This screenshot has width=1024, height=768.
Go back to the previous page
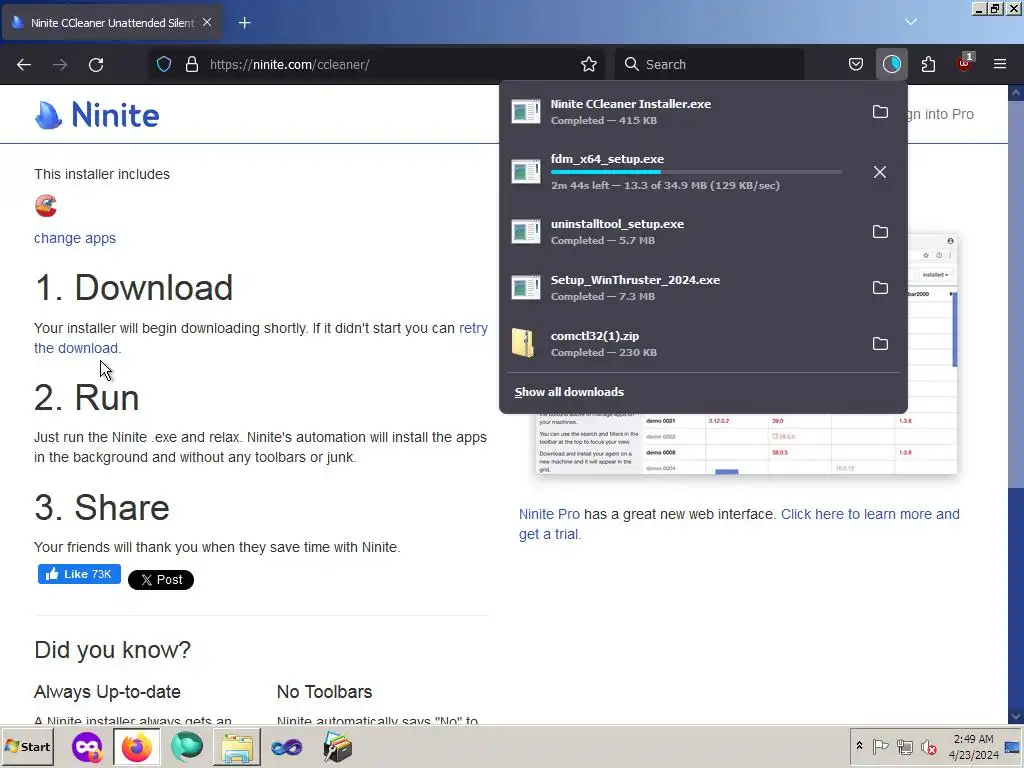click(x=24, y=65)
